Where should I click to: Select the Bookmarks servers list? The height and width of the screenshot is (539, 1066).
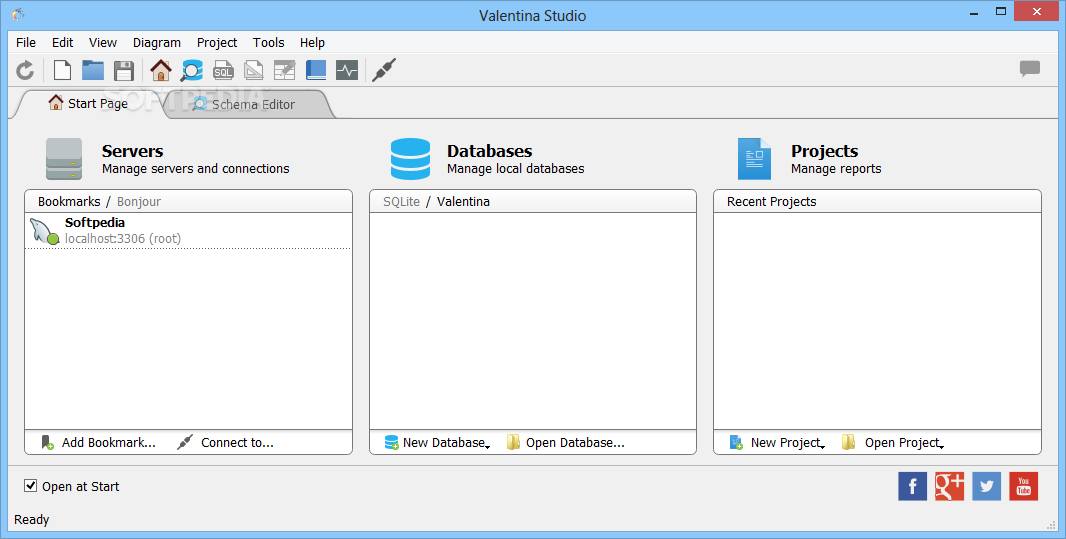click(69, 202)
